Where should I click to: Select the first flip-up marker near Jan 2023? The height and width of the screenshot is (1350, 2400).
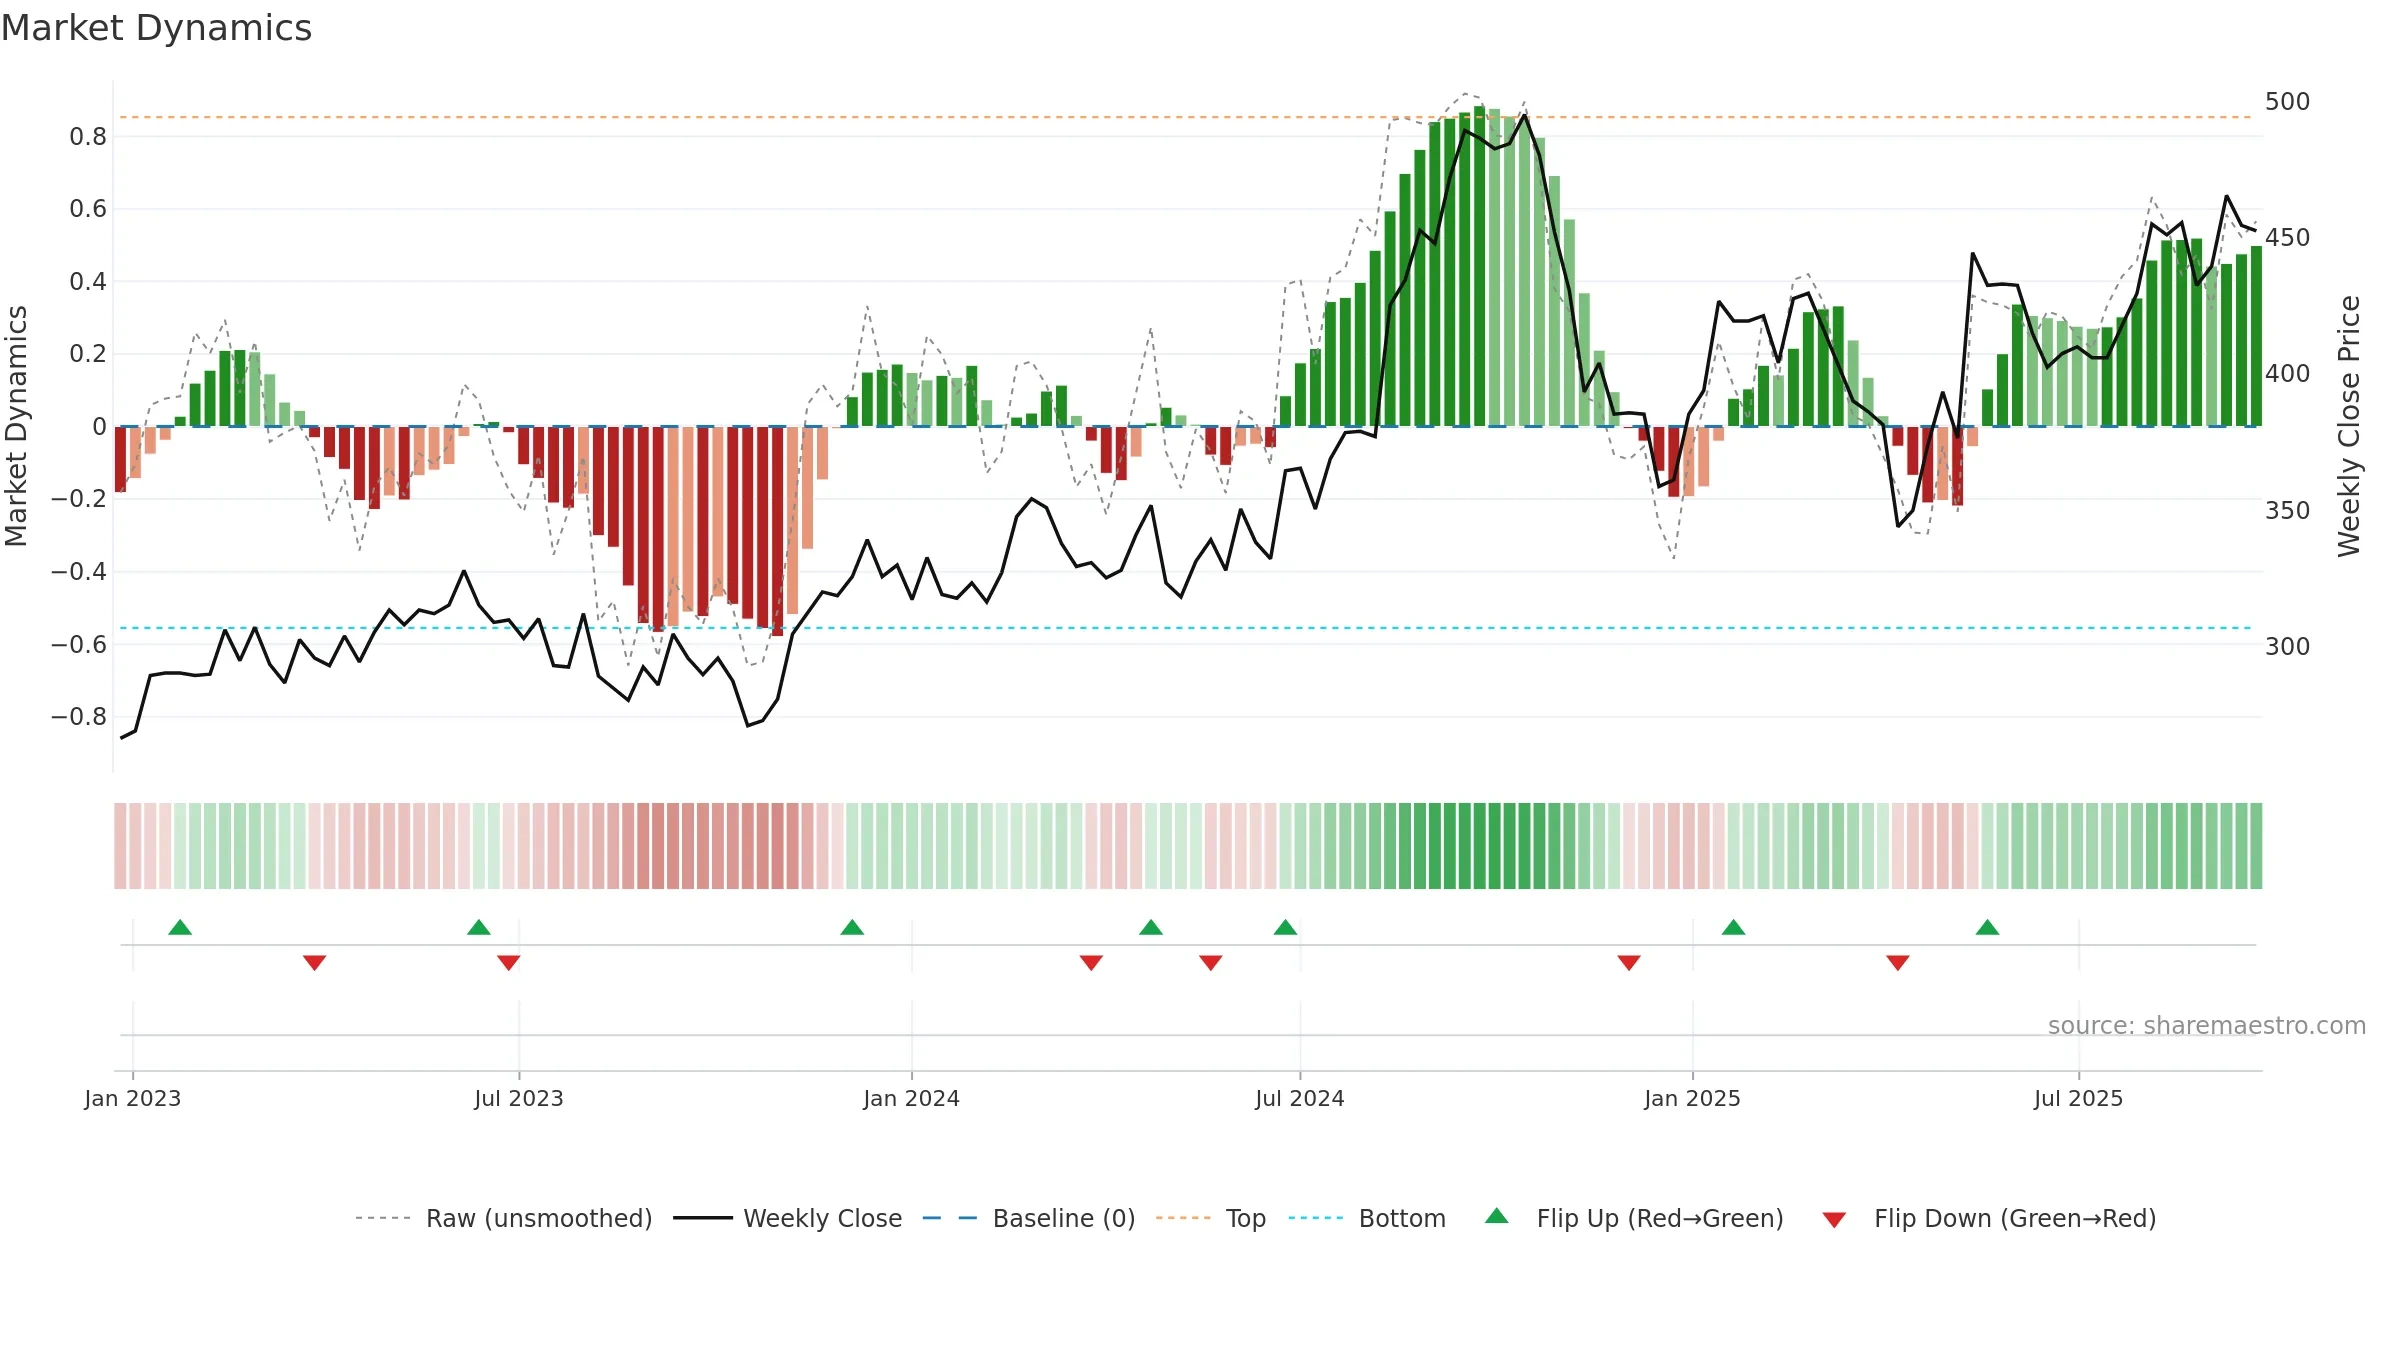[x=180, y=927]
